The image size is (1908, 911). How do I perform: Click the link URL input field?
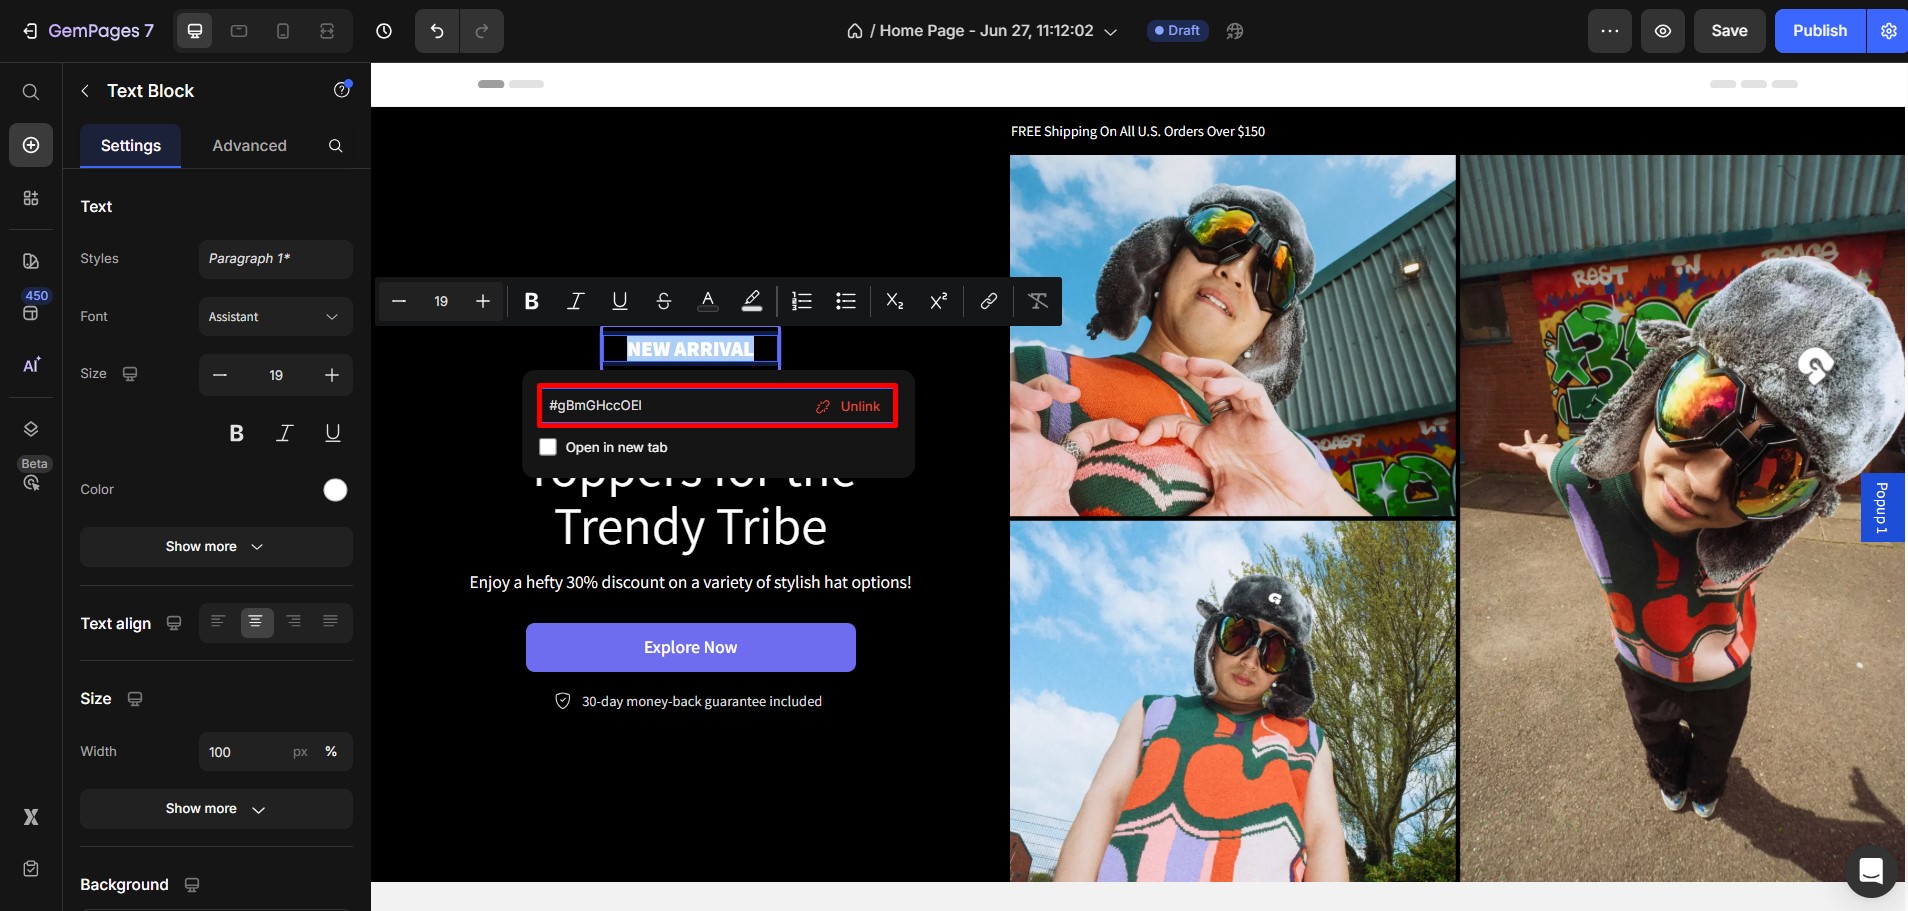coord(650,405)
